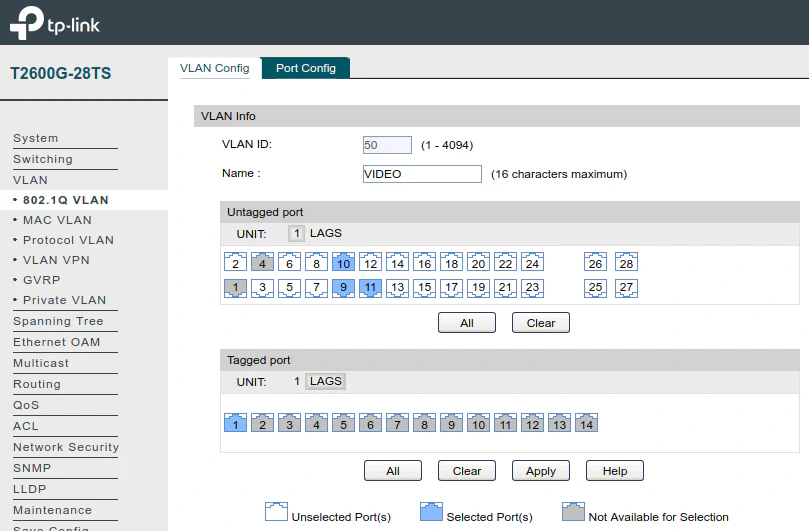The height and width of the screenshot is (531, 809).
Task: Expand ACL sidebar menu
Action: point(26,426)
